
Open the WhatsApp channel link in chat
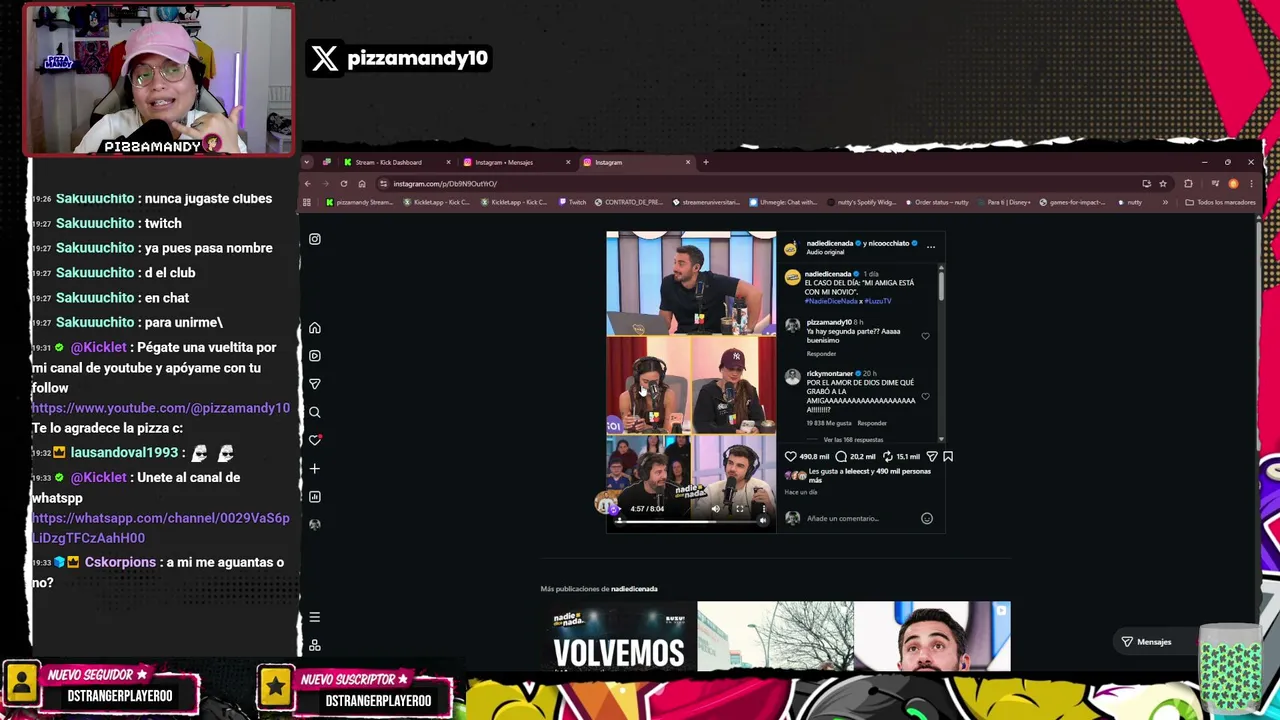(161, 528)
